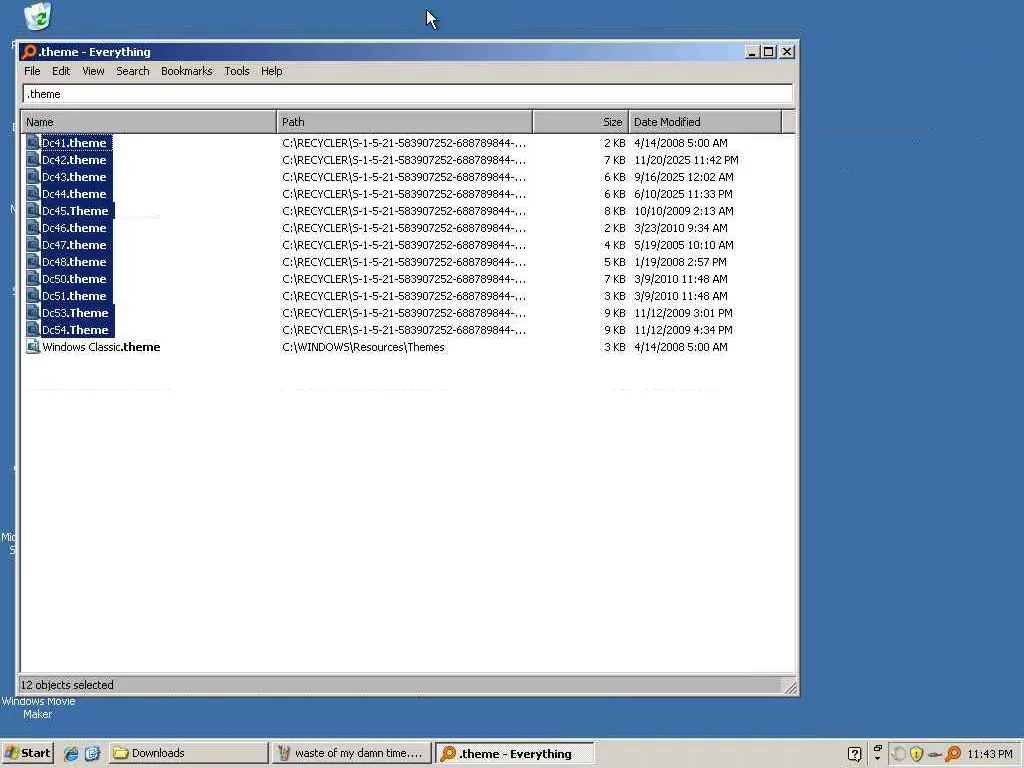Image resolution: width=1024 pixels, height=768 pixels.
Task: Switch to the Downloads taskbar window
Action: [x=188, y=753]
